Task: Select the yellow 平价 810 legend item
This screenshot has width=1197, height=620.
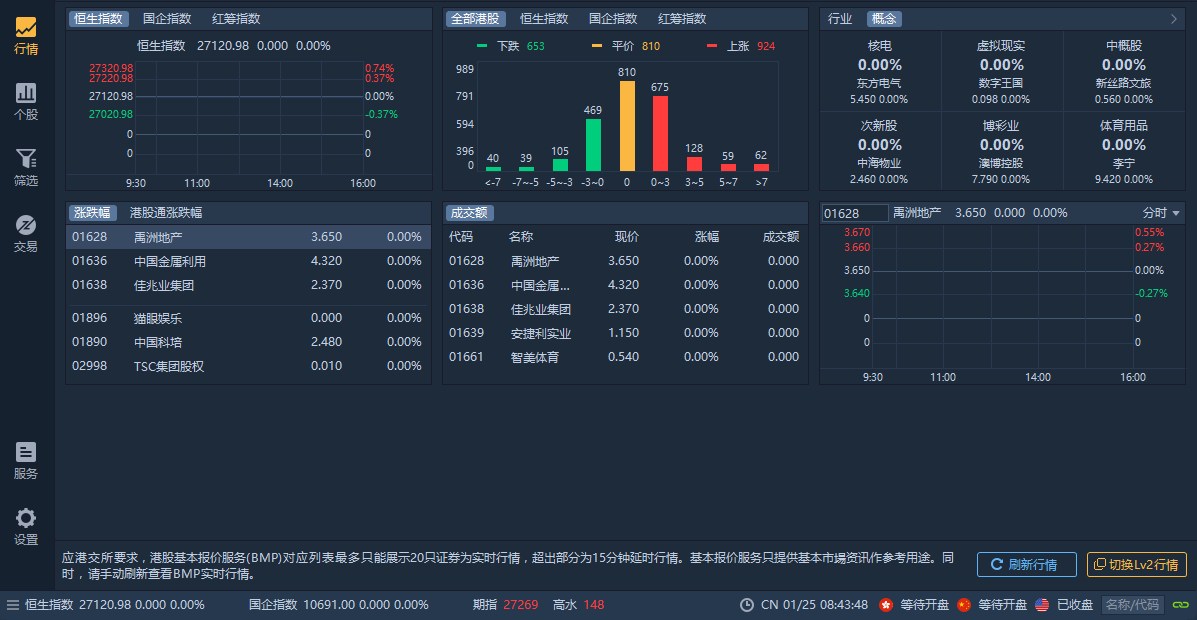Action: tap(626, 46)
